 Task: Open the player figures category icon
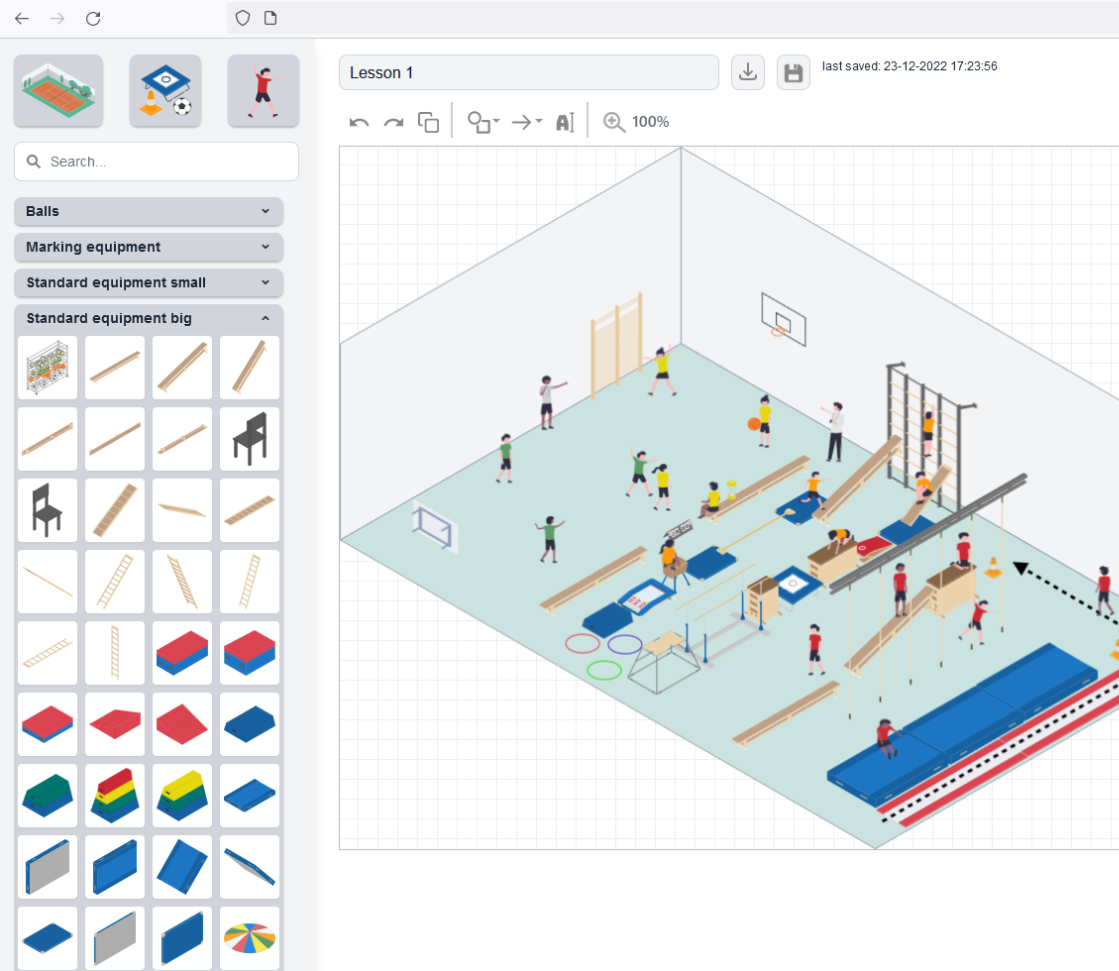[263, 91]
